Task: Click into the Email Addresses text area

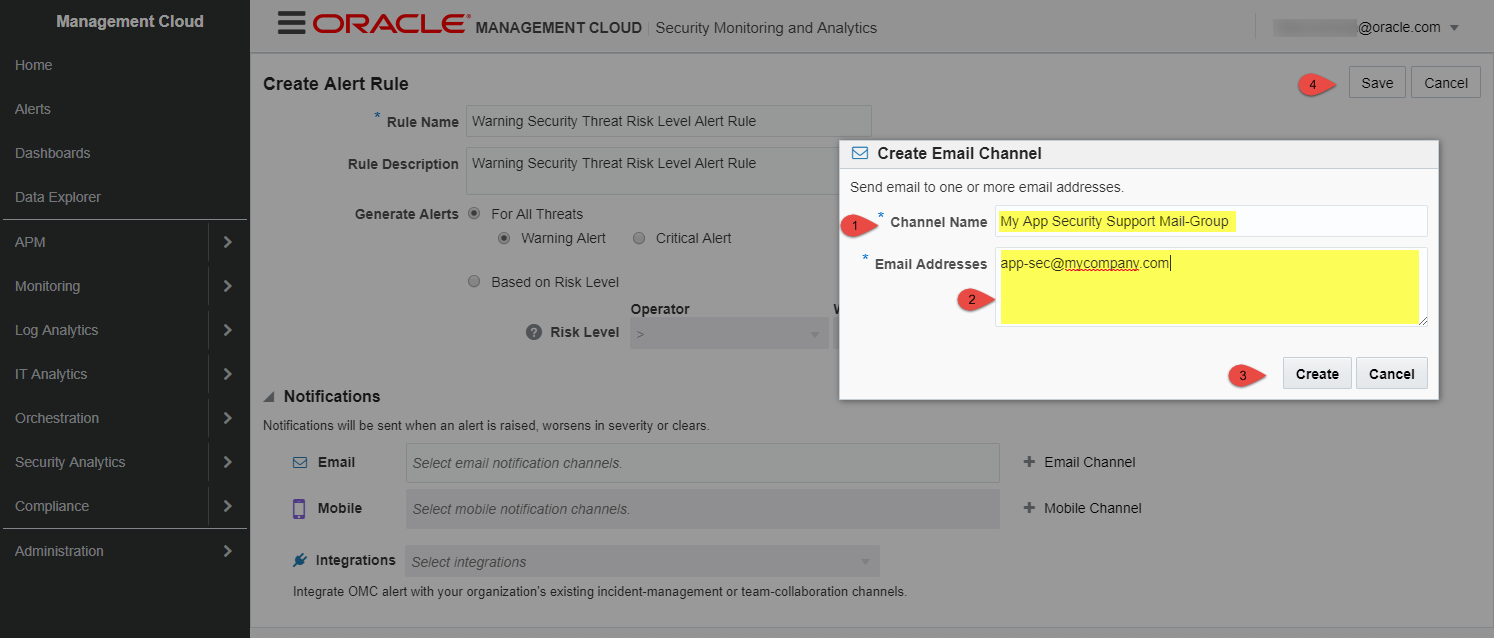Action: point(1211,287)
